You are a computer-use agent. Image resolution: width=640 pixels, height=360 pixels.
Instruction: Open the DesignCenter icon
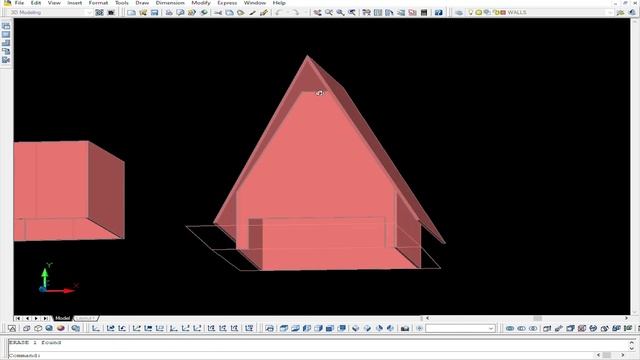(x=378, y=13)
